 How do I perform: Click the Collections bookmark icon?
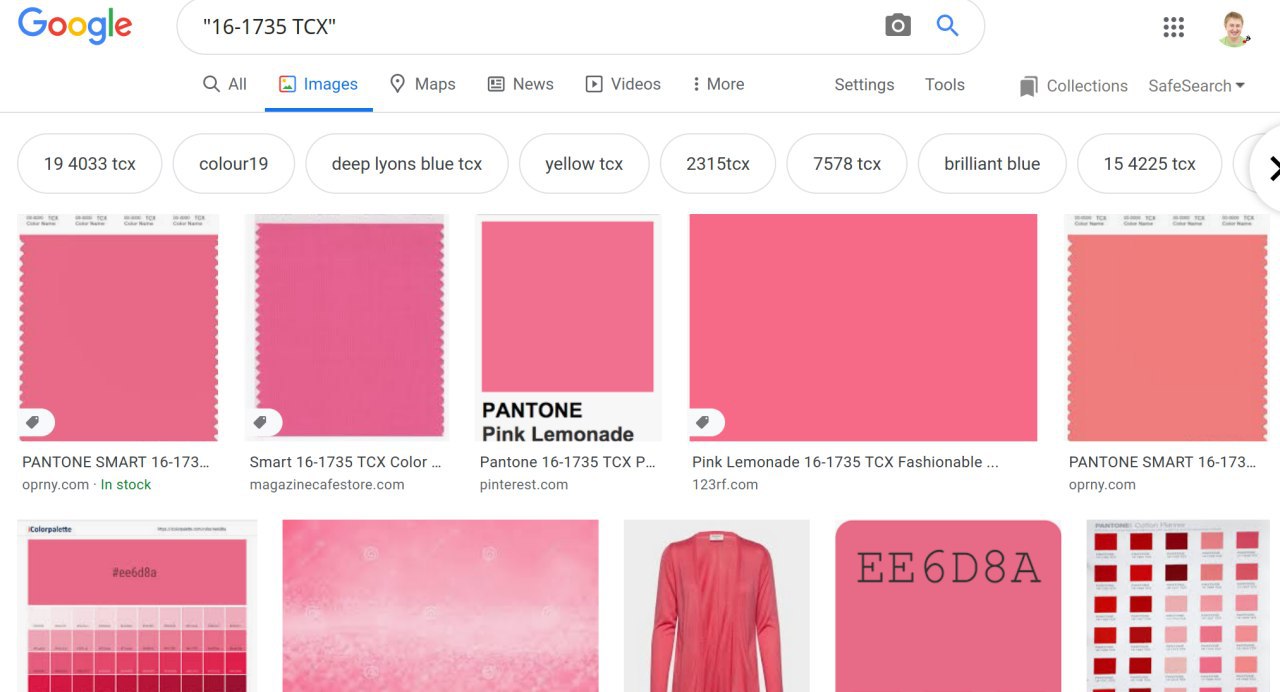pos(1028,87)
